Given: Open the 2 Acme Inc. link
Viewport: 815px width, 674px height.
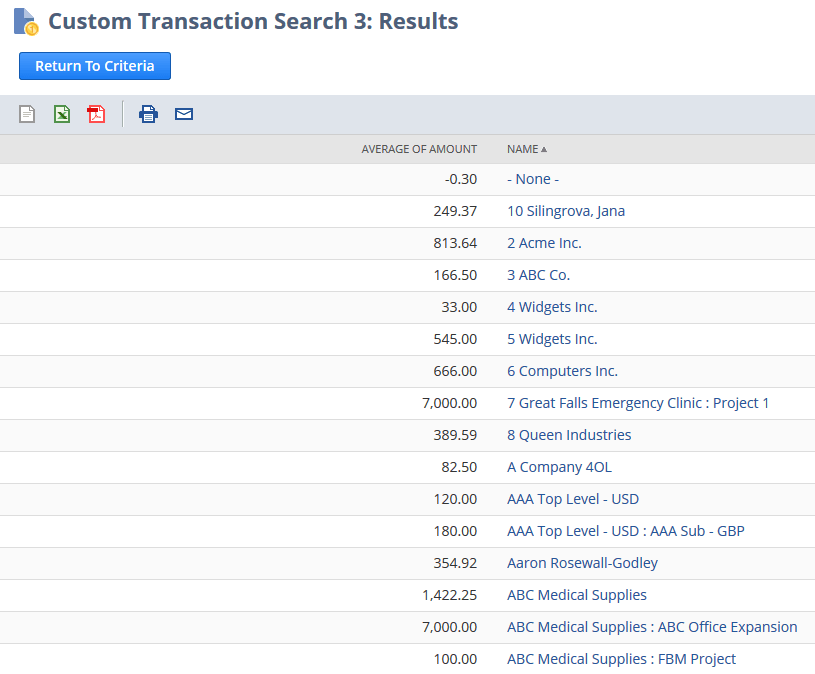Looking at the screenshot, I should pos(544,243).
